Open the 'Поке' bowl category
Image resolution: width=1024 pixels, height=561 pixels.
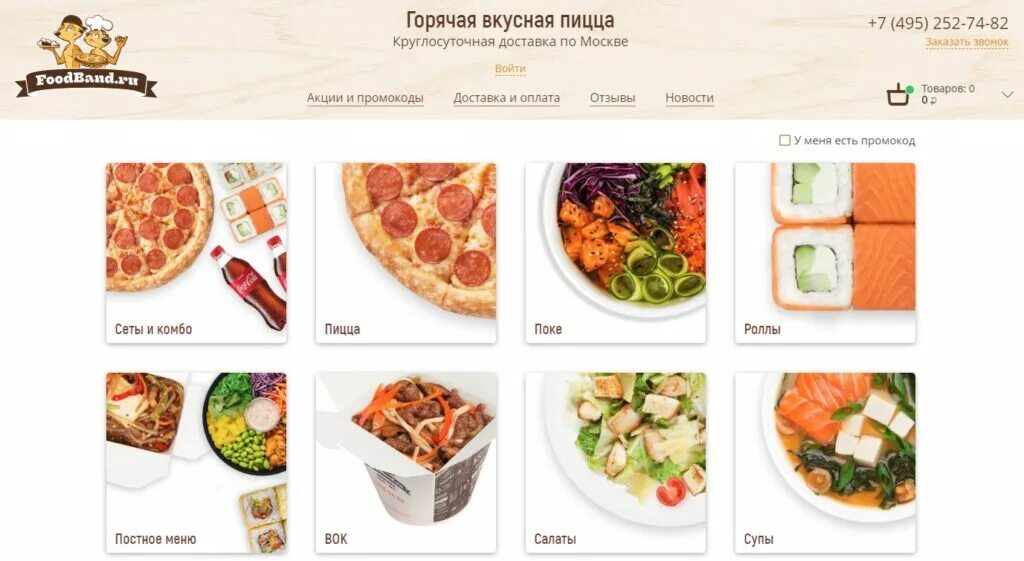click(615, 253)
